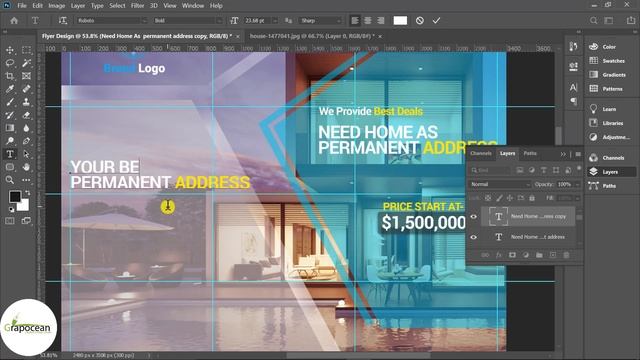Select the Blur tool

click(x=27, y=128)
